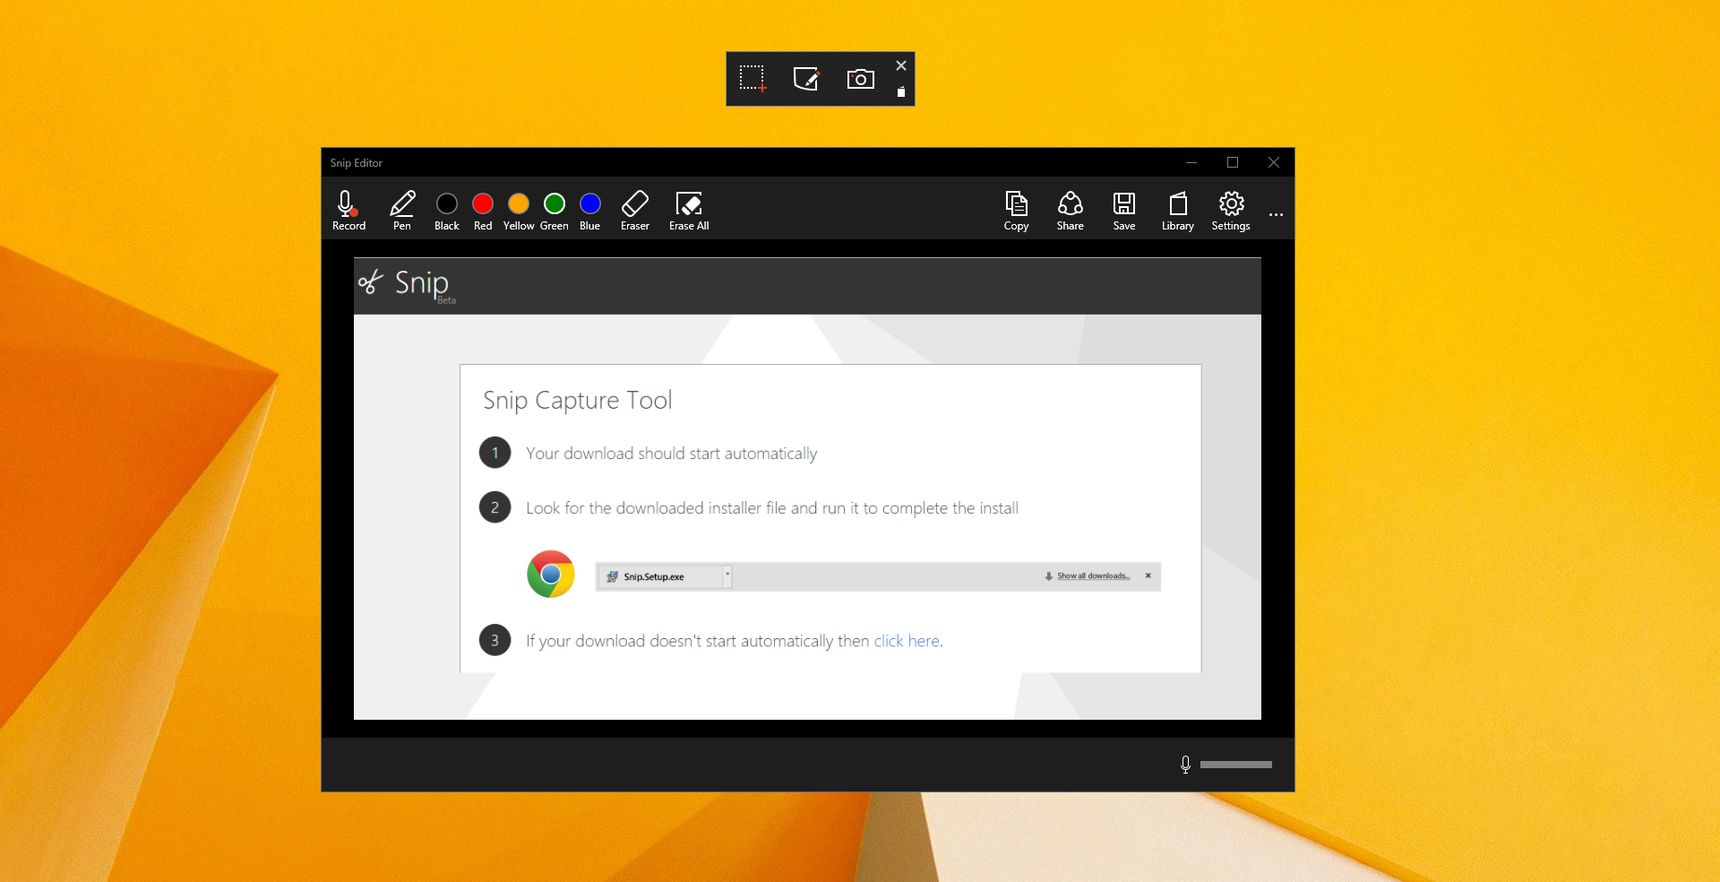Image resolution: width=1720 pixels, height=882 pixels.
Task: Click the 'Snip Capture Tool' heading
Action: coord(577,401)
